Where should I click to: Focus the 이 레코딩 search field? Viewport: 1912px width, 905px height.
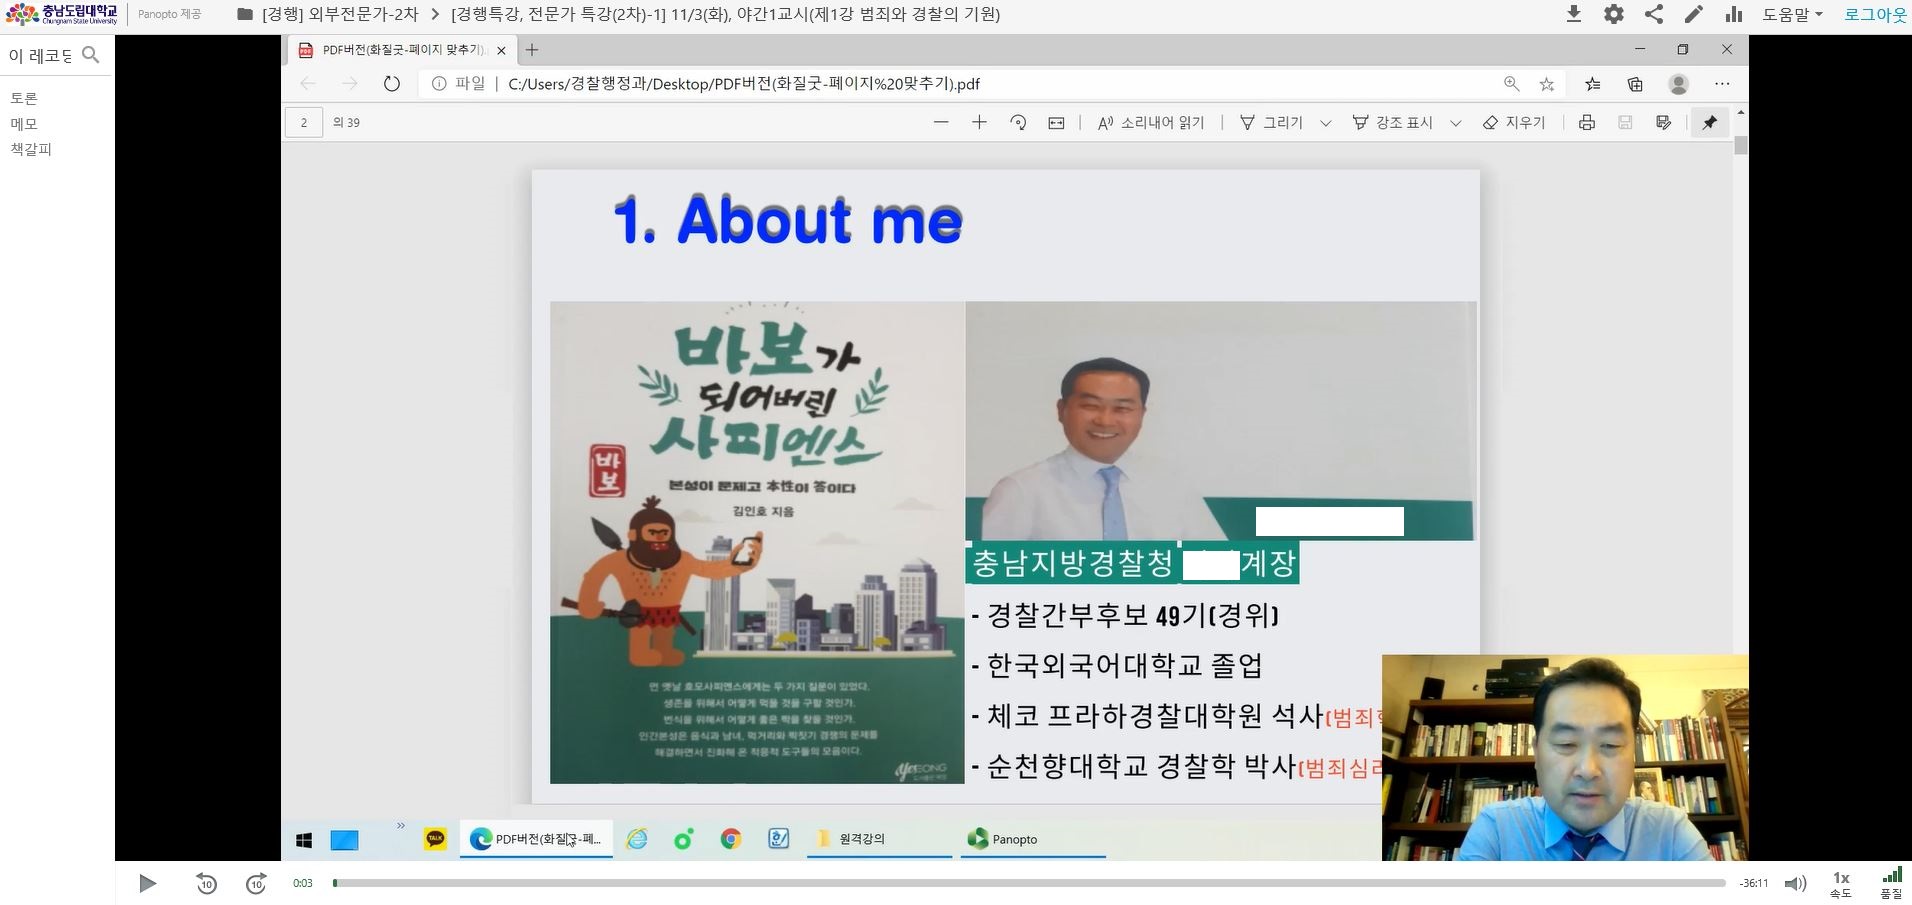41,56
